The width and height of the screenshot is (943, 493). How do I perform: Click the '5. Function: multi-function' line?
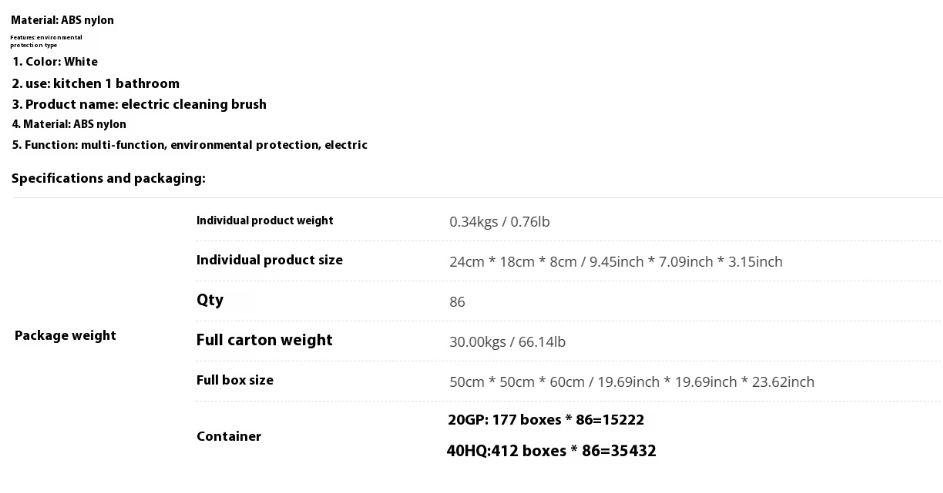189,145
